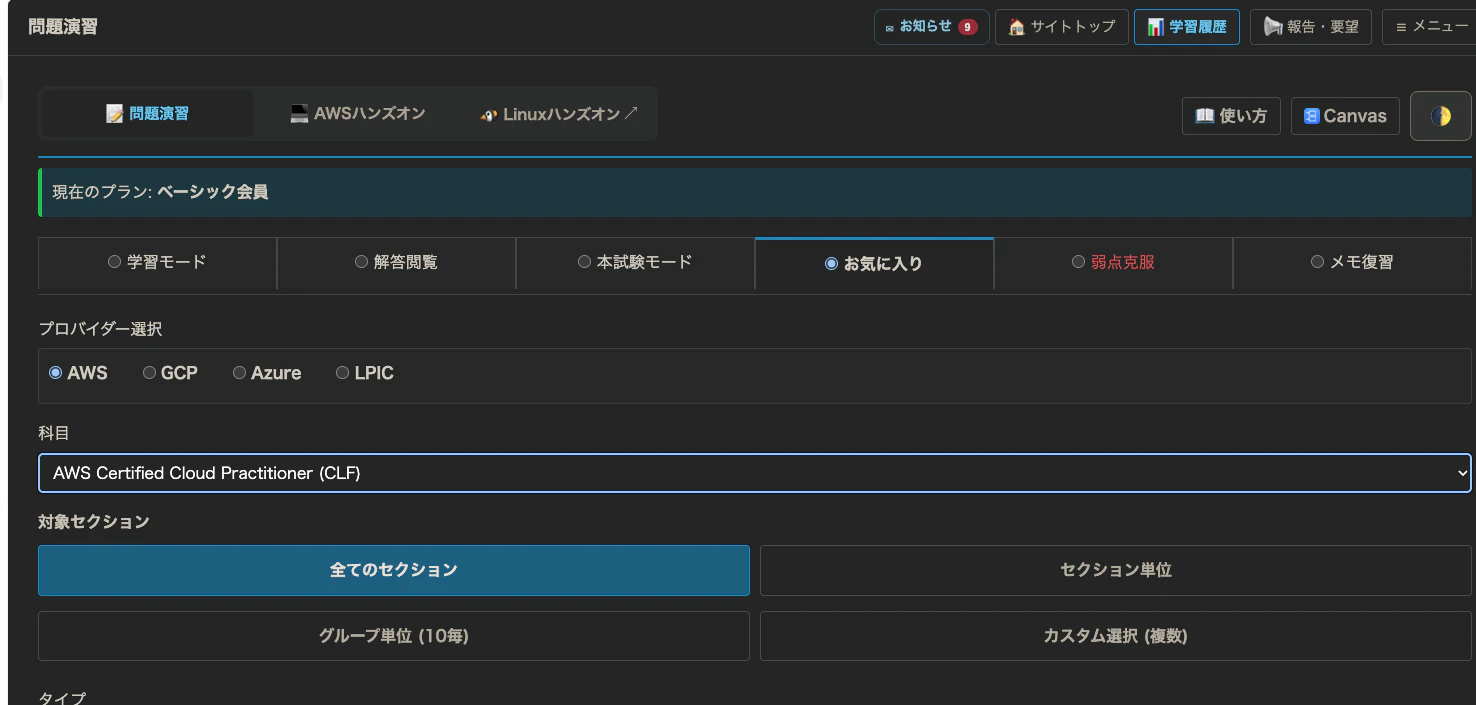Open the メニュー hamburger menu
This screenshot has width=1476, height=705.
tap(1431, 27)
